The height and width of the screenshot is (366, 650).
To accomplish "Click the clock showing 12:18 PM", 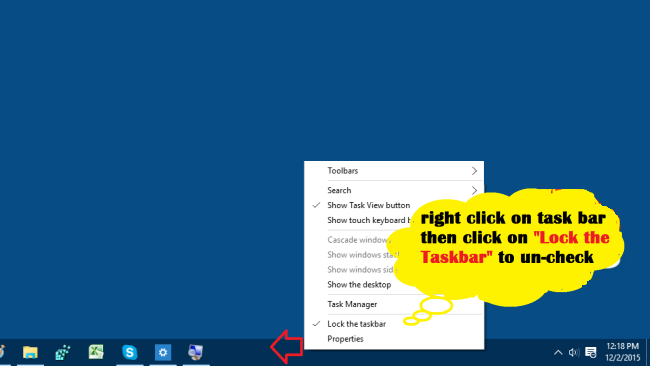I will coord(623,352).
